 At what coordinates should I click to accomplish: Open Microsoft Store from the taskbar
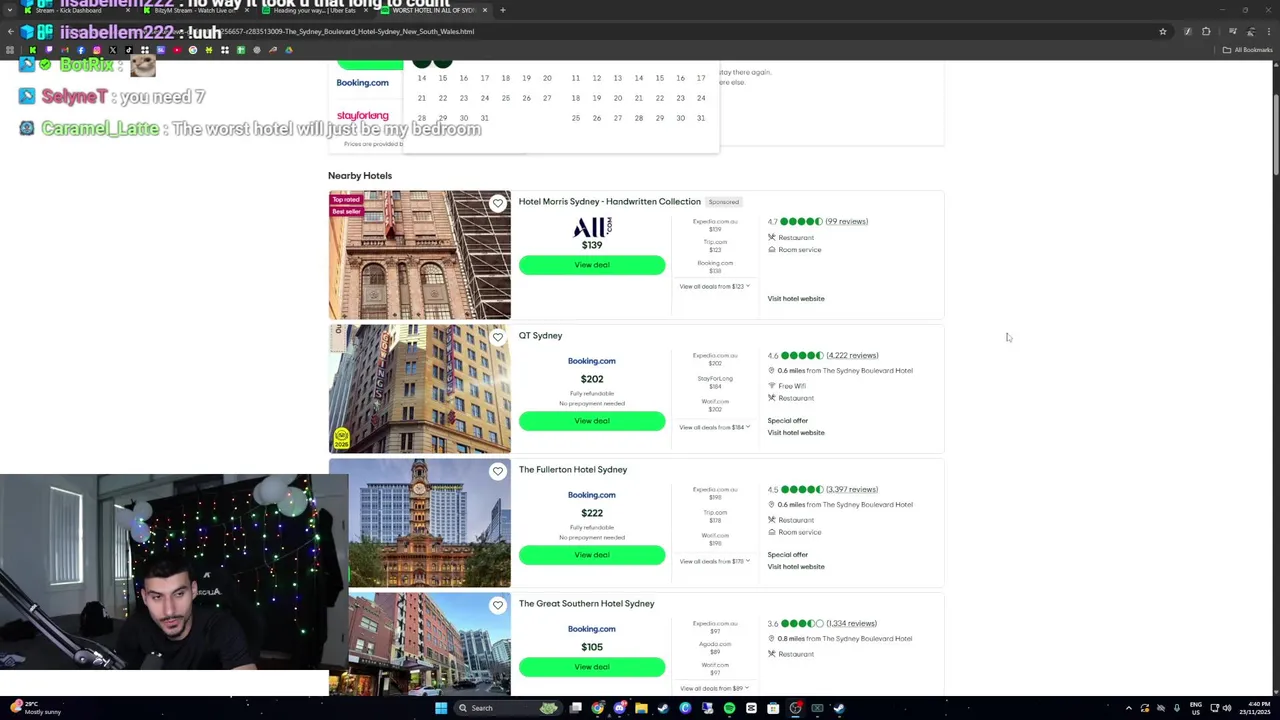tap(773, 708)
